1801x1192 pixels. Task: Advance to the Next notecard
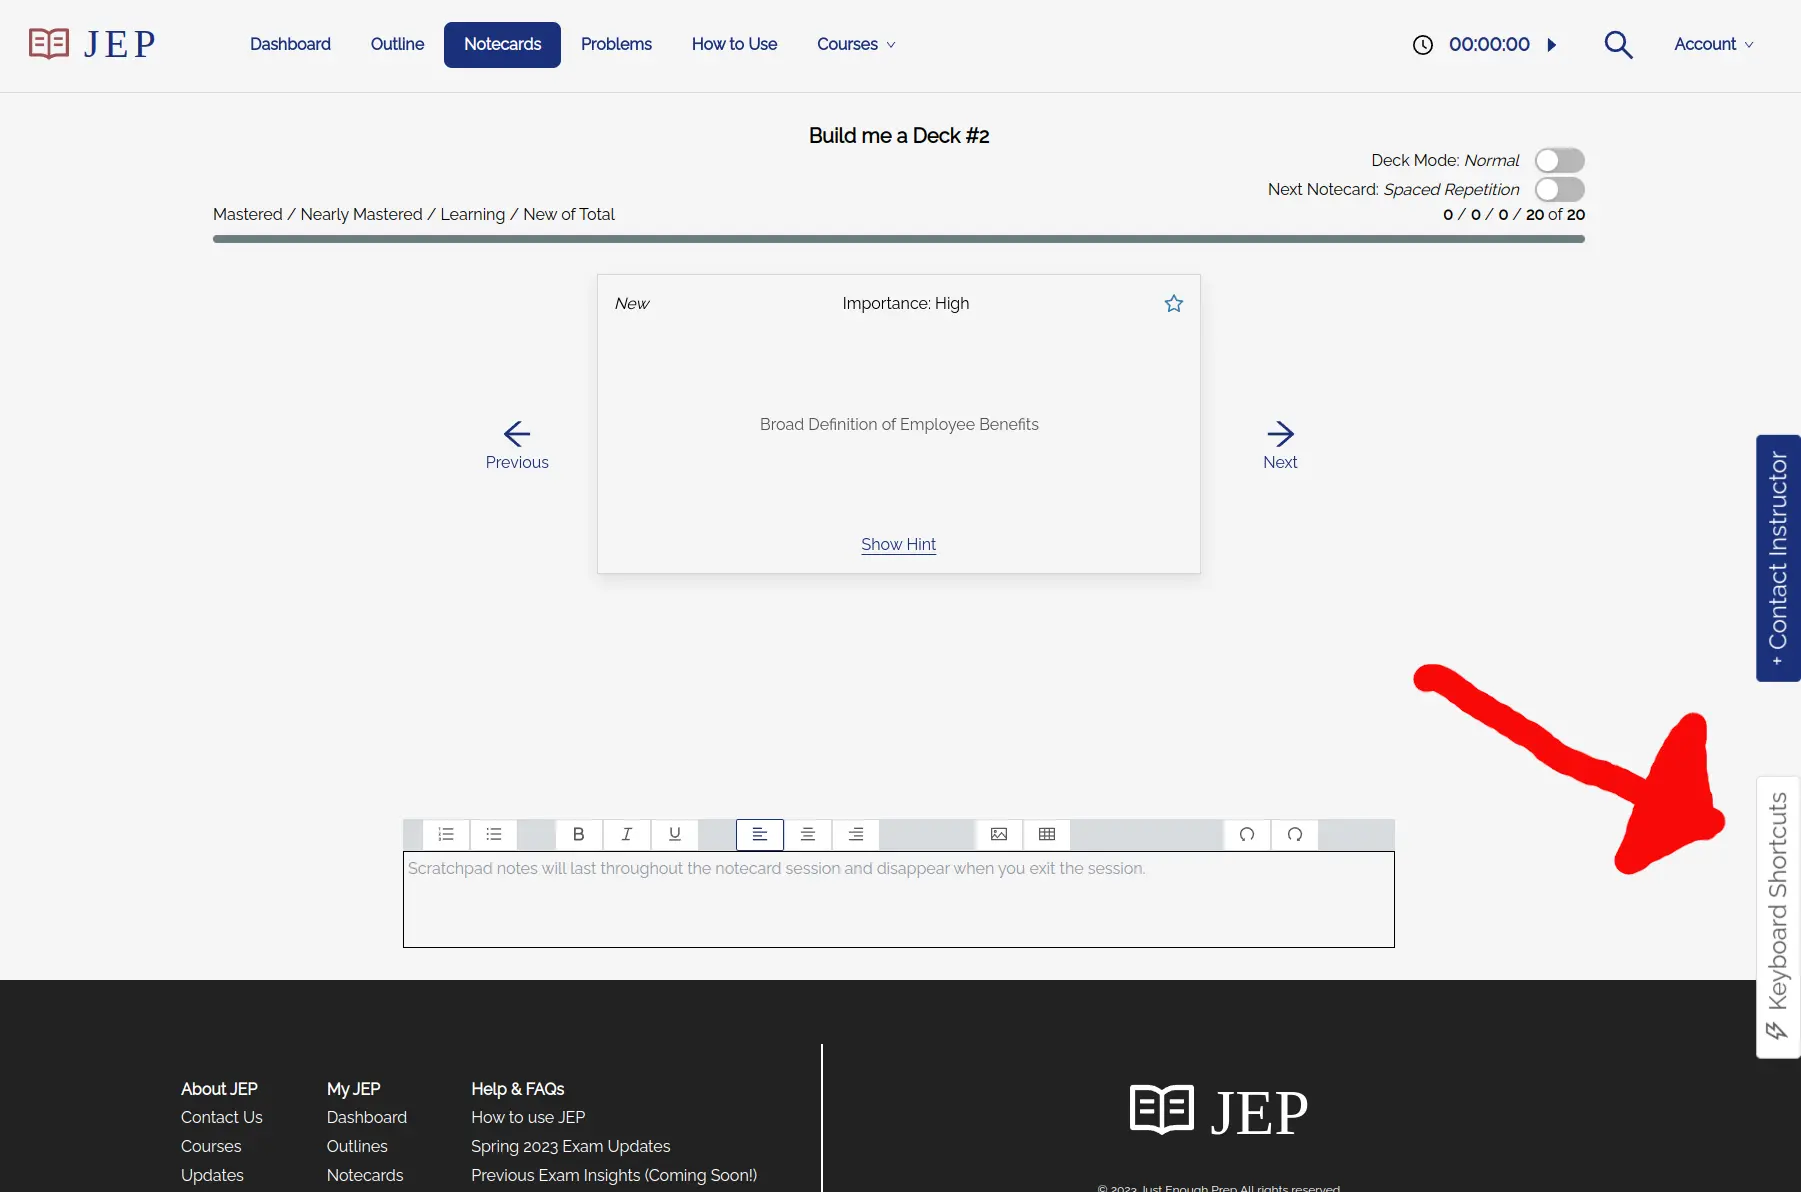click(x=1280, y=445)
